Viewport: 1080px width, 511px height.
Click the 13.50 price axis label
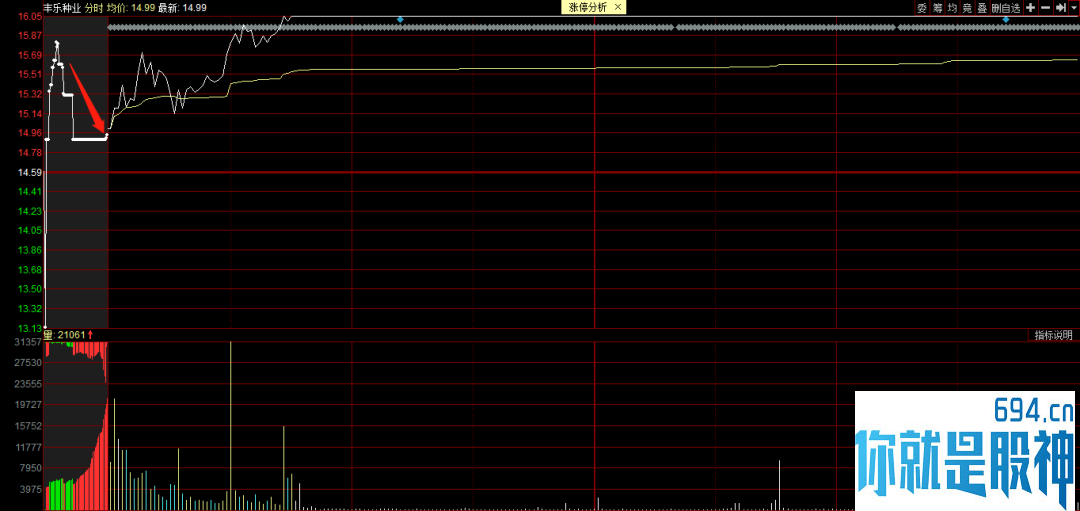point(32,289)
